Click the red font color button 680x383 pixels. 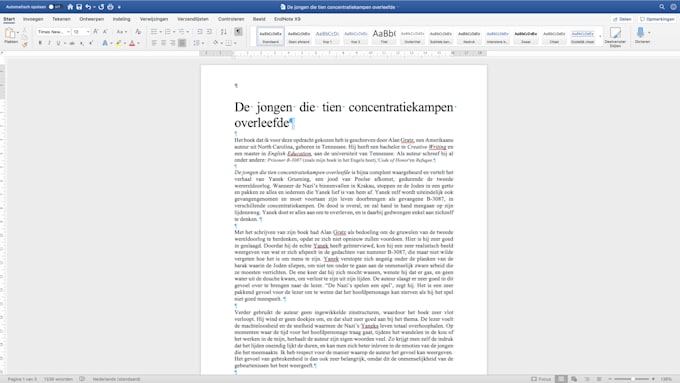(132, 43)
